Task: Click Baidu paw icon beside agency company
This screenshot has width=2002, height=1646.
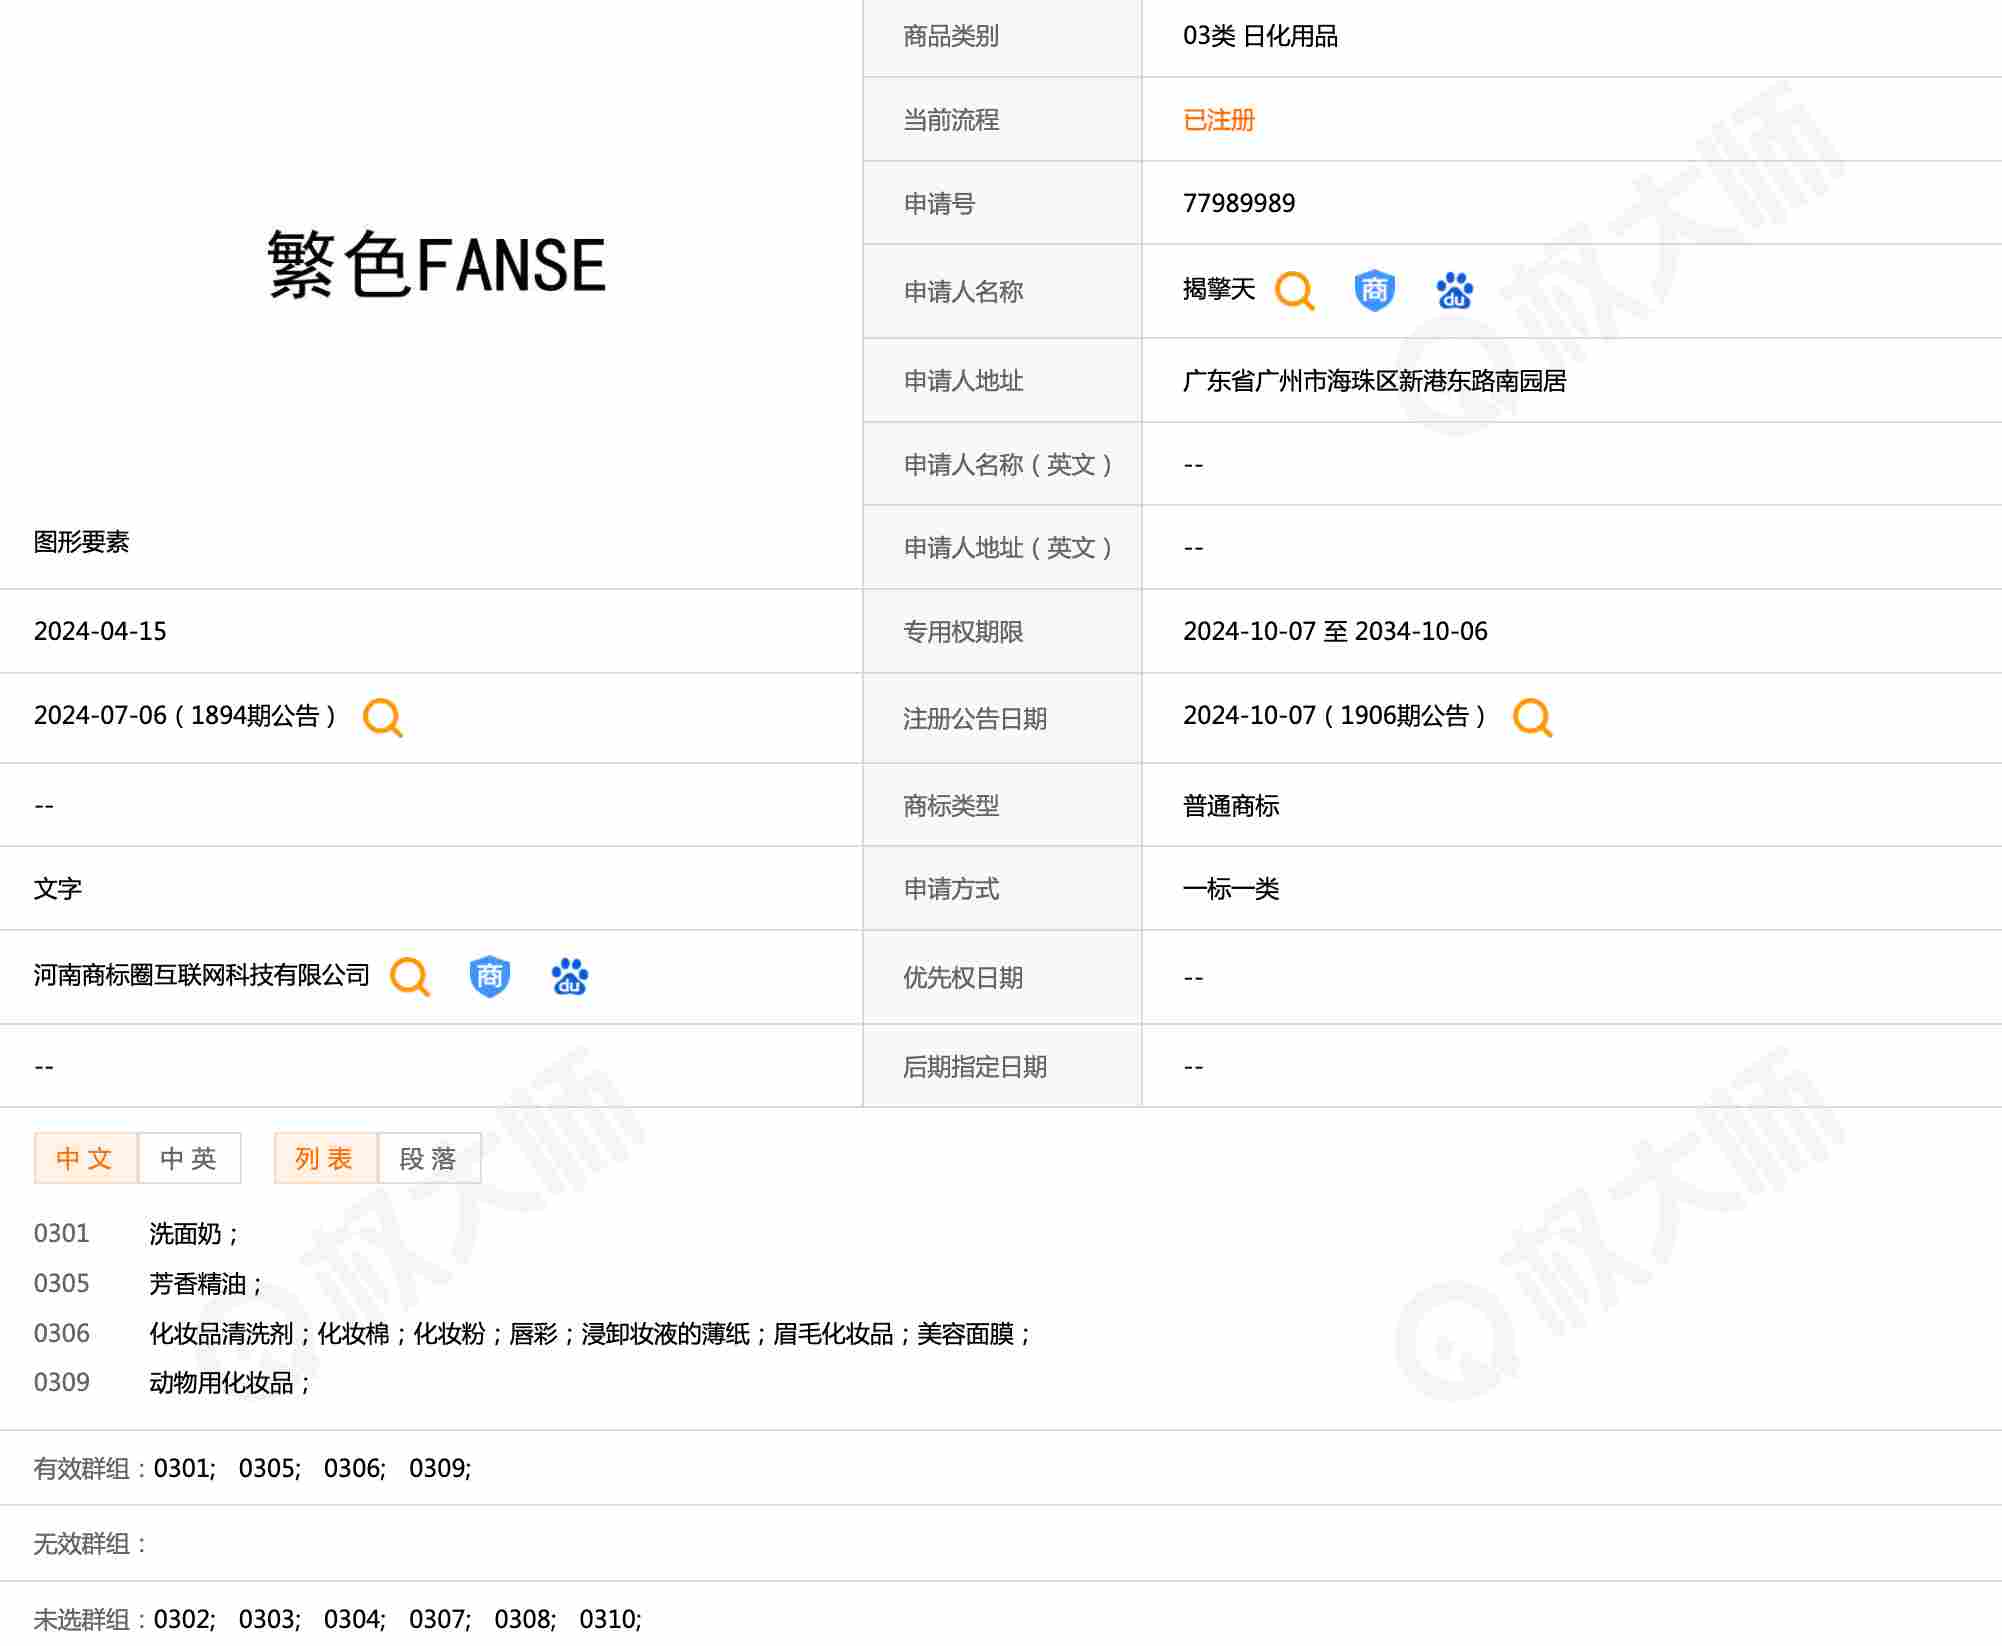Action: coord(570,976)
